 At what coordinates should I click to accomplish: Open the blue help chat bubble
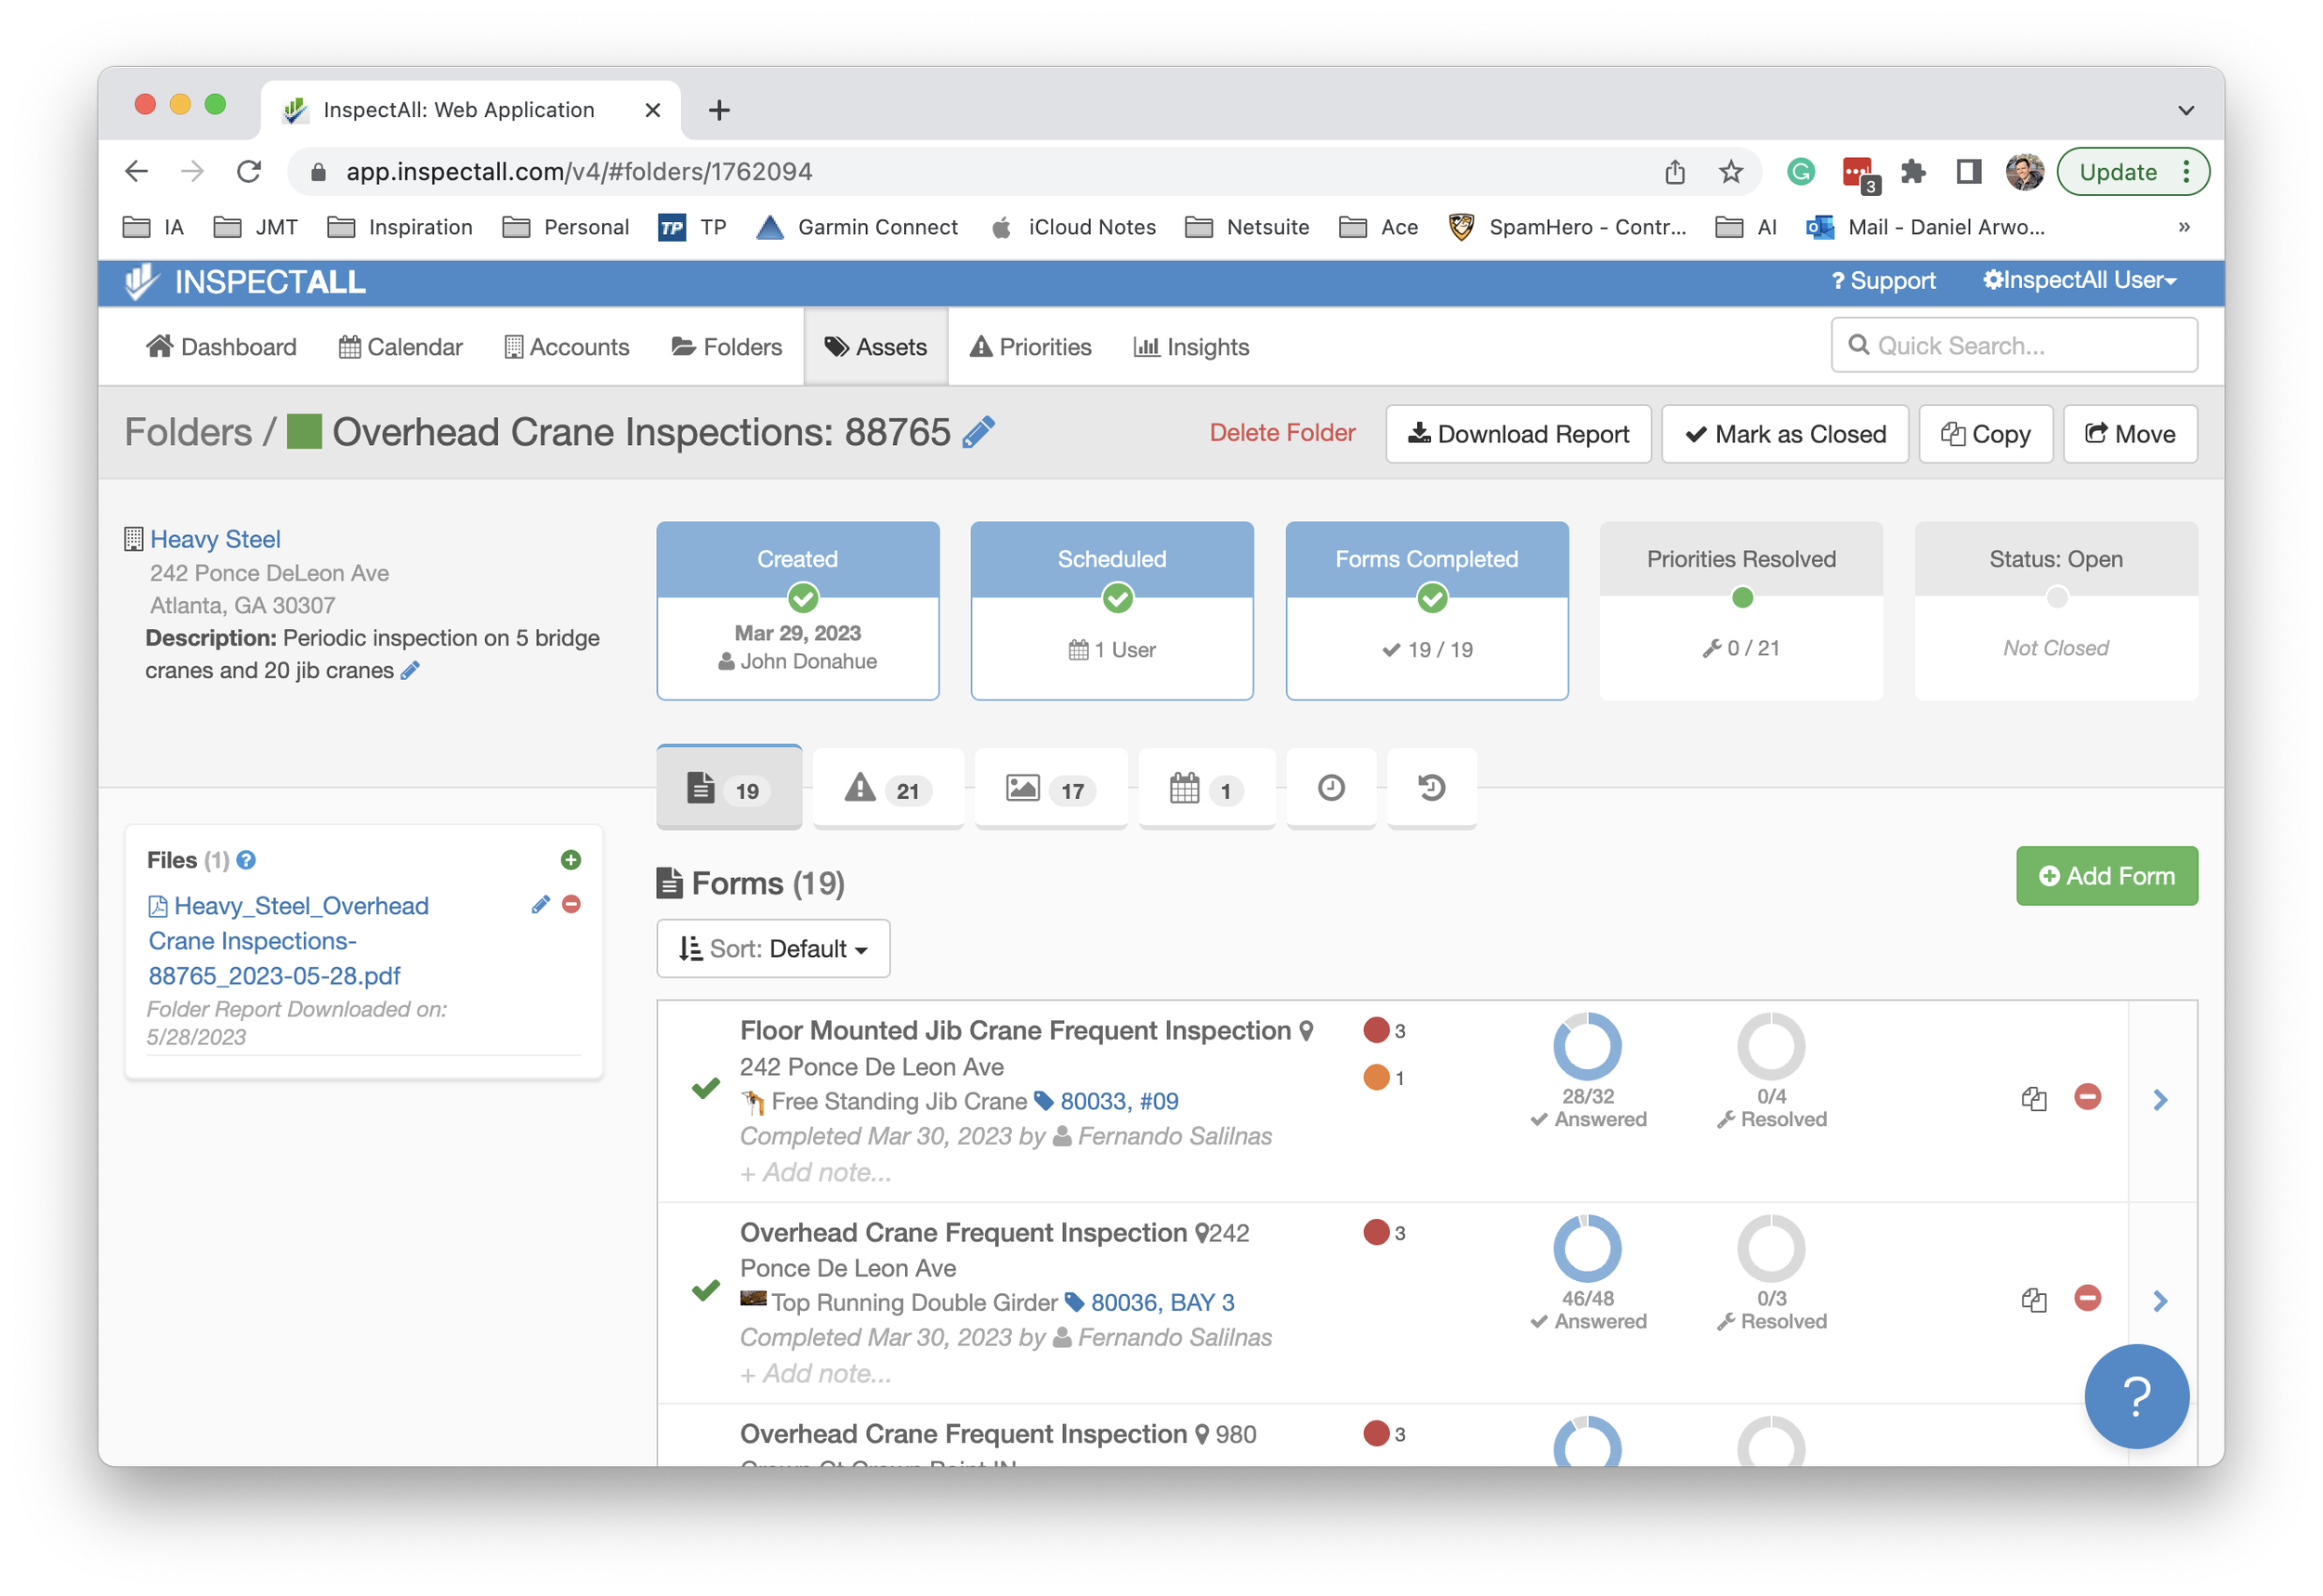click(x=2136, y=1396)
